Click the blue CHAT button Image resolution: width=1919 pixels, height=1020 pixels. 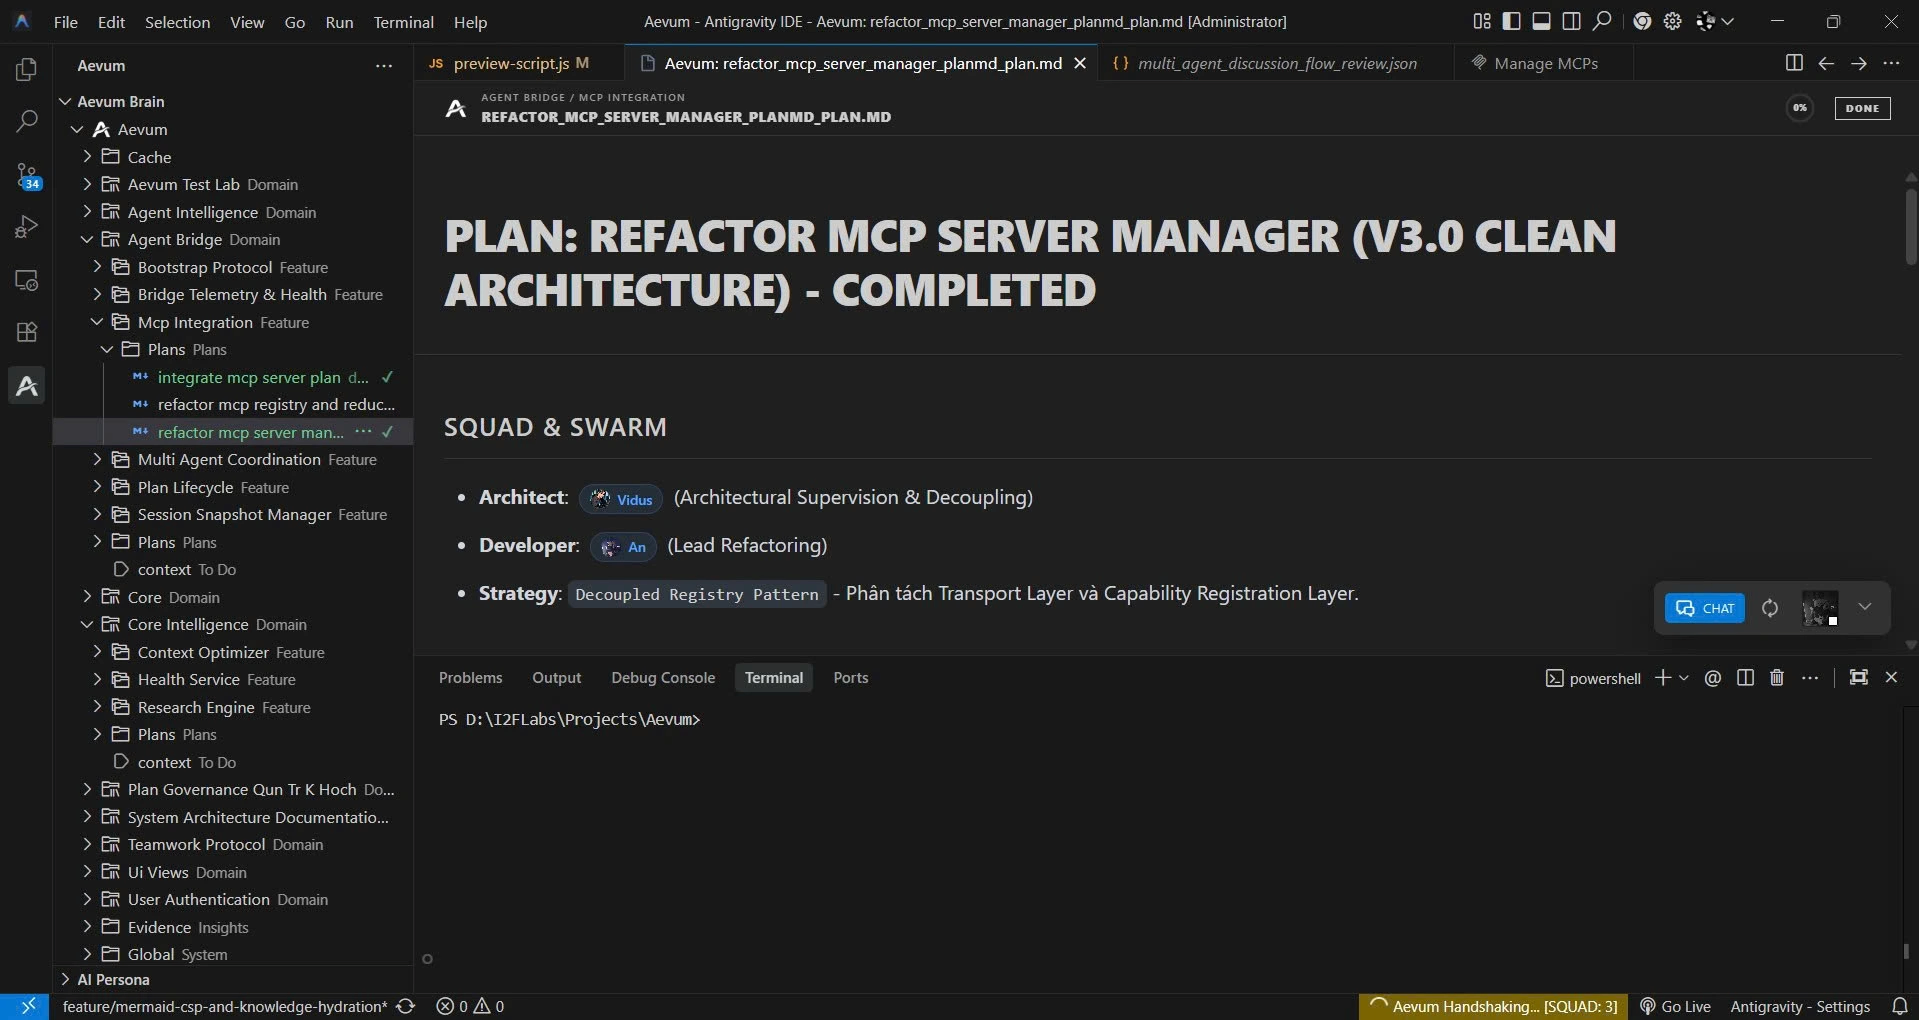[1705, 608]
